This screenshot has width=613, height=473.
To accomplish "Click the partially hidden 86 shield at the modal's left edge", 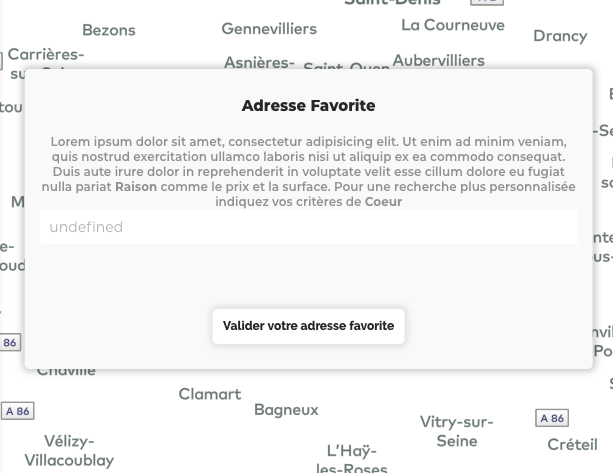I will click(10, 342).
